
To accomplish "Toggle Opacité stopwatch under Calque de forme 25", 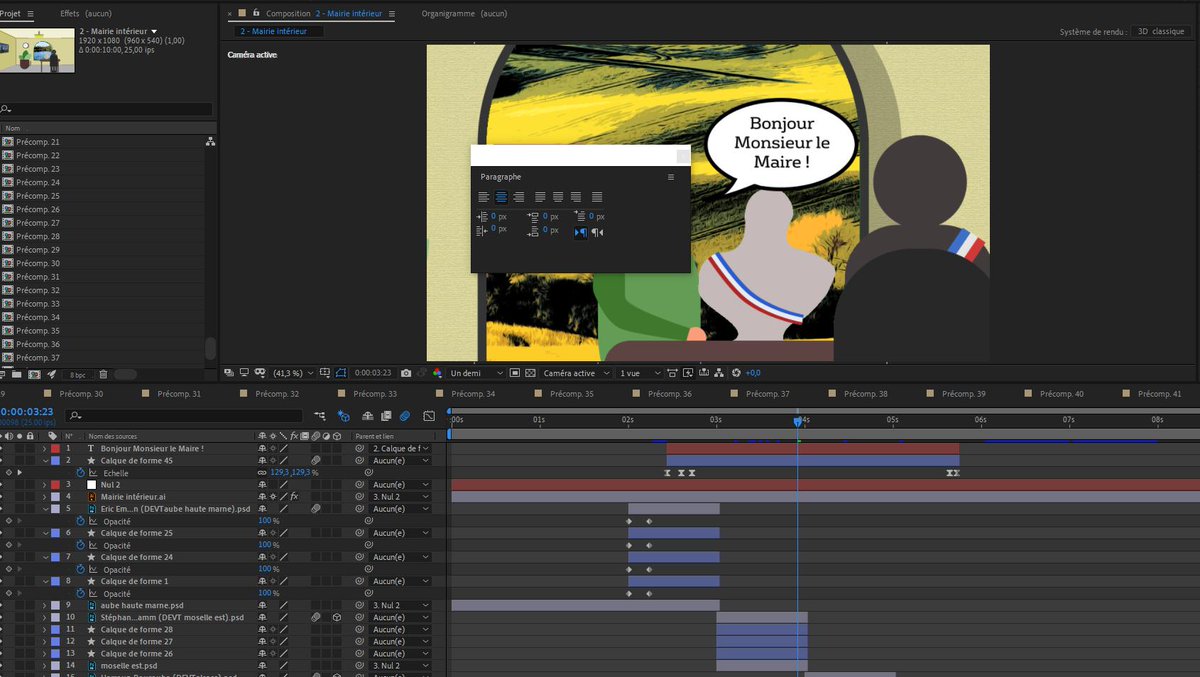I will pos(81,545).
